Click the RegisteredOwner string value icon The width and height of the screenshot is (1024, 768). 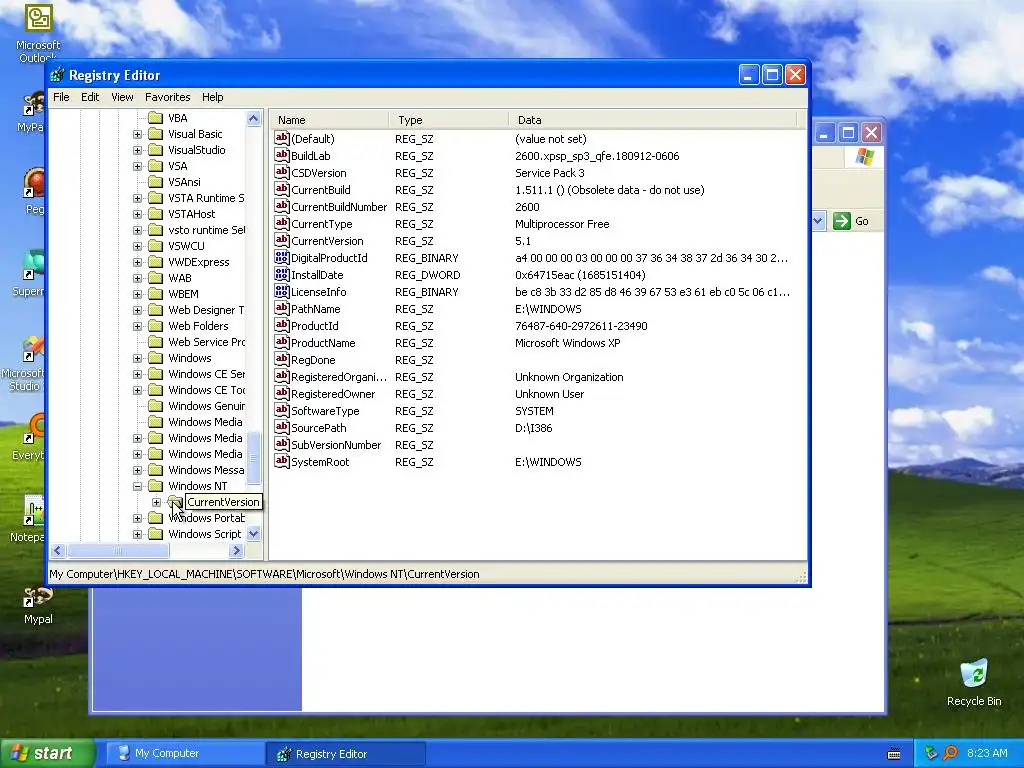pos(281,393)
